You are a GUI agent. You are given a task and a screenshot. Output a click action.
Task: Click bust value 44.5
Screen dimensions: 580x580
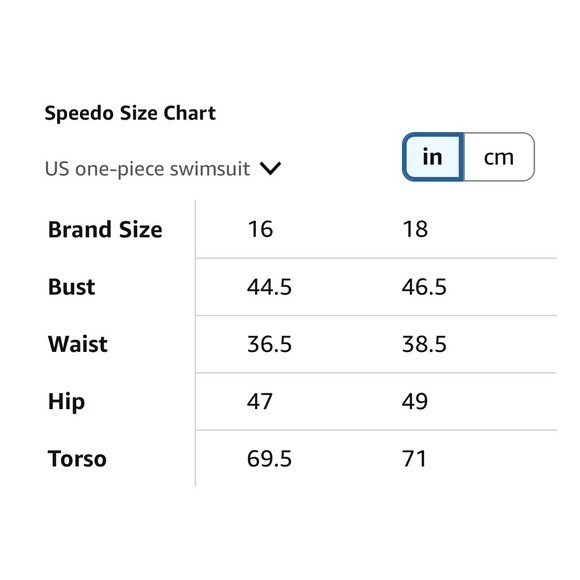[269, 287]
